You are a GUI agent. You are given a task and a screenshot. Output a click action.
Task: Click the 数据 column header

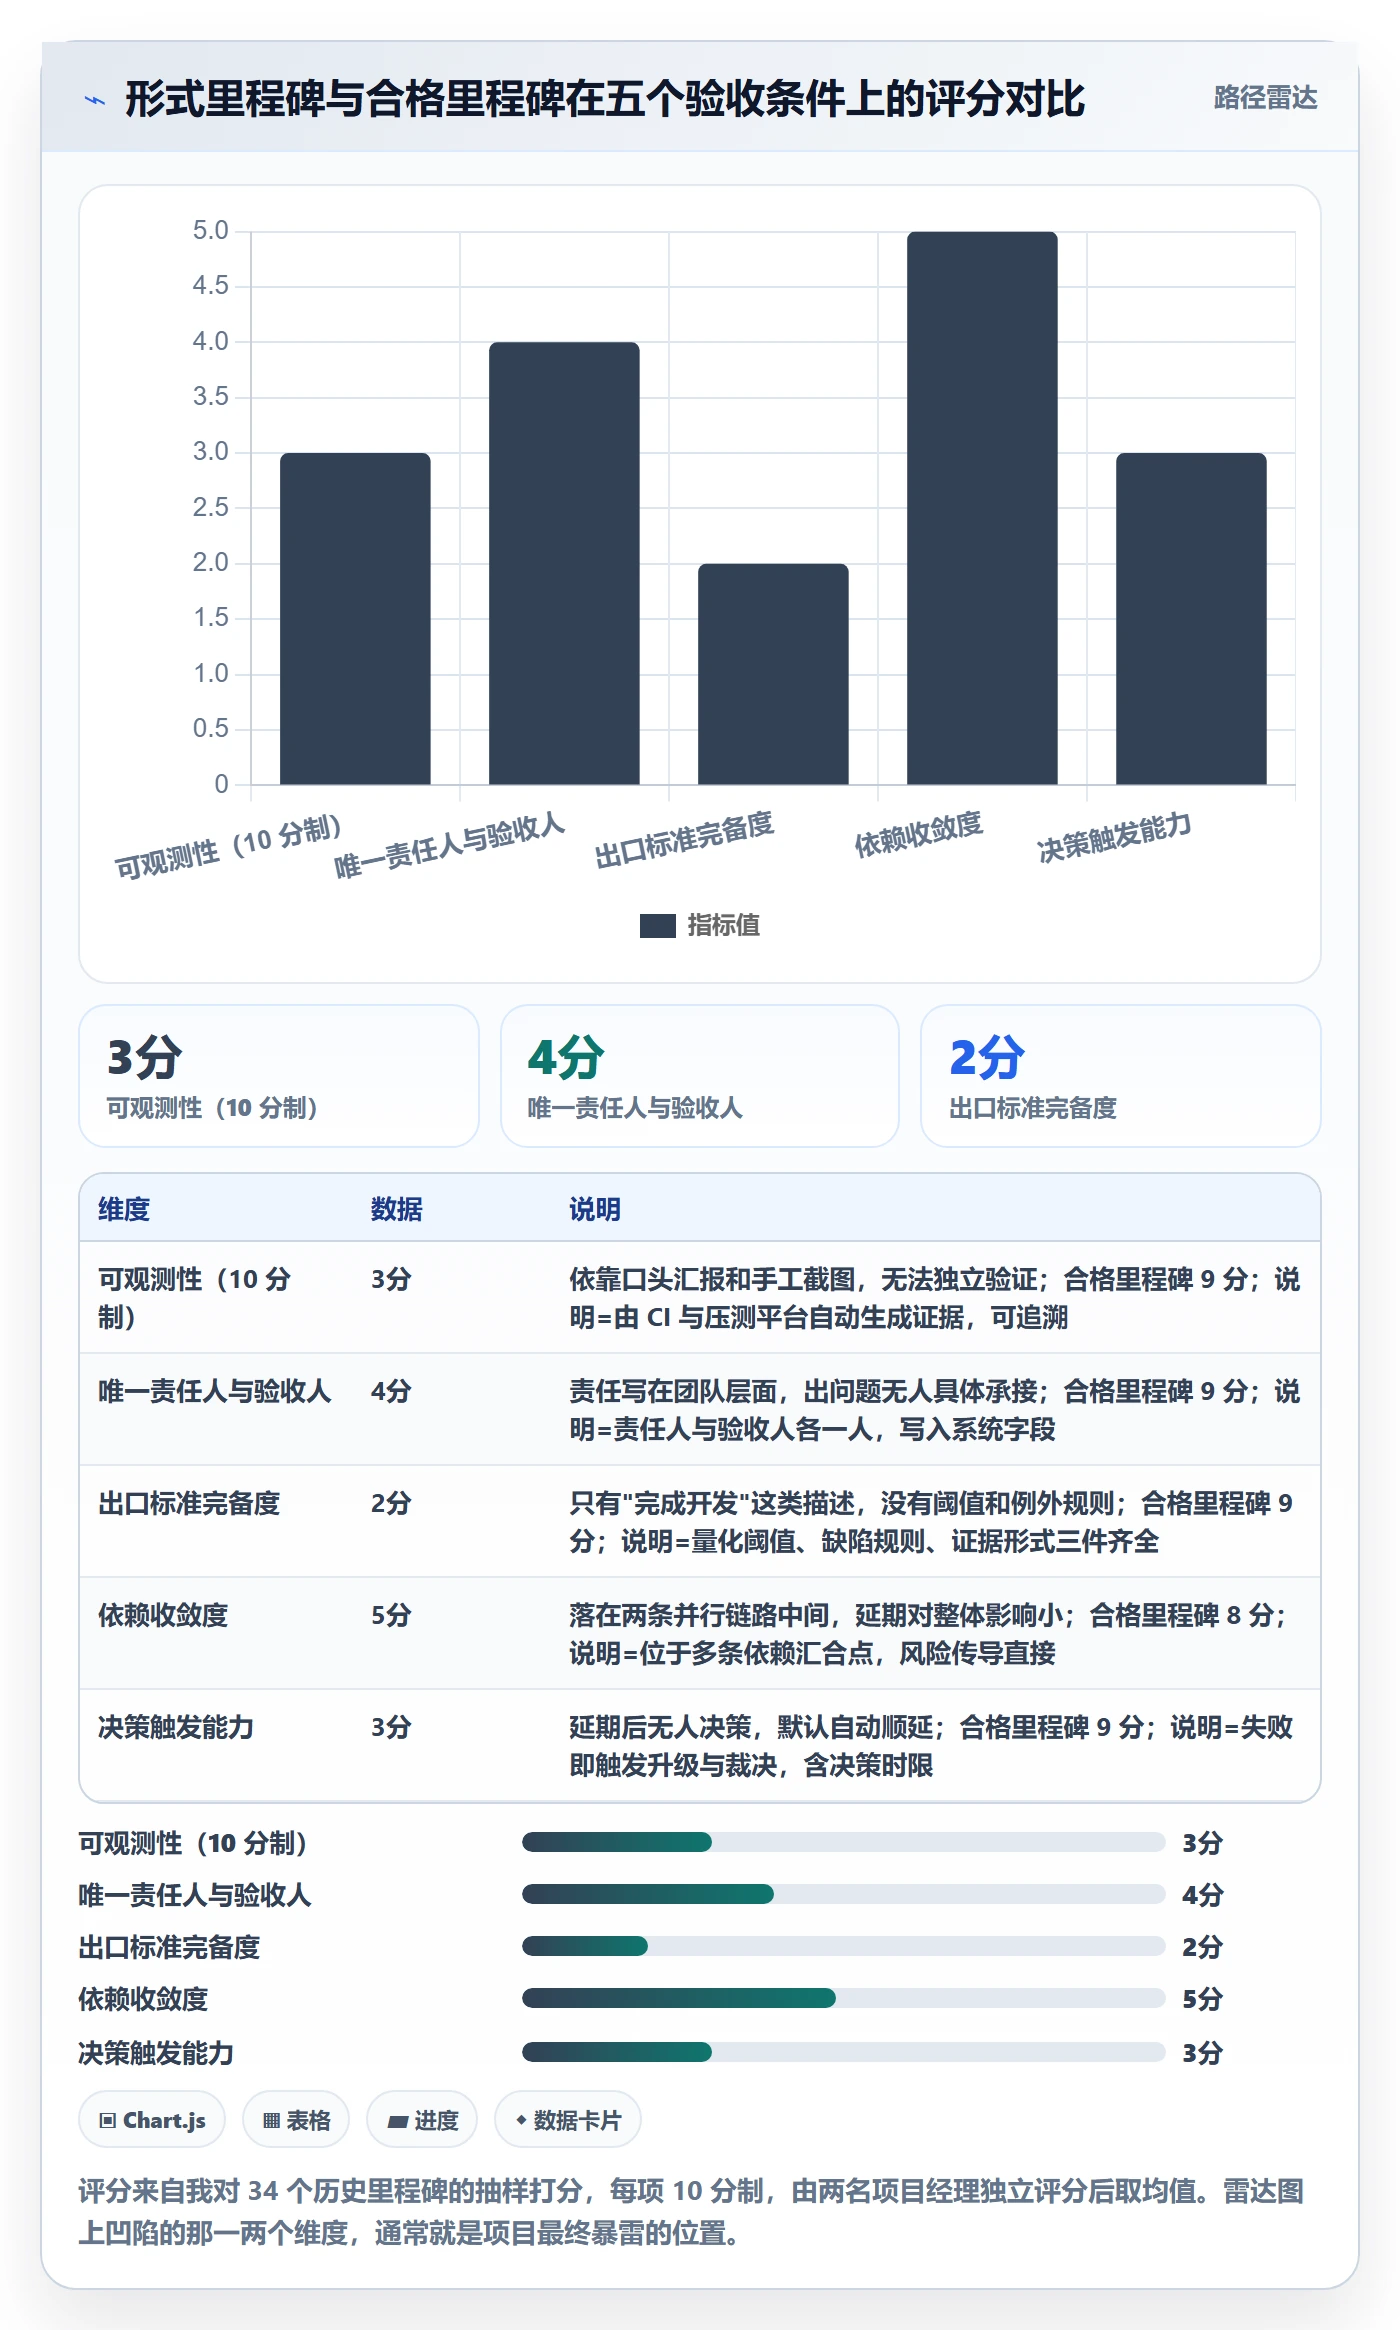click(x=396, y=1209)
